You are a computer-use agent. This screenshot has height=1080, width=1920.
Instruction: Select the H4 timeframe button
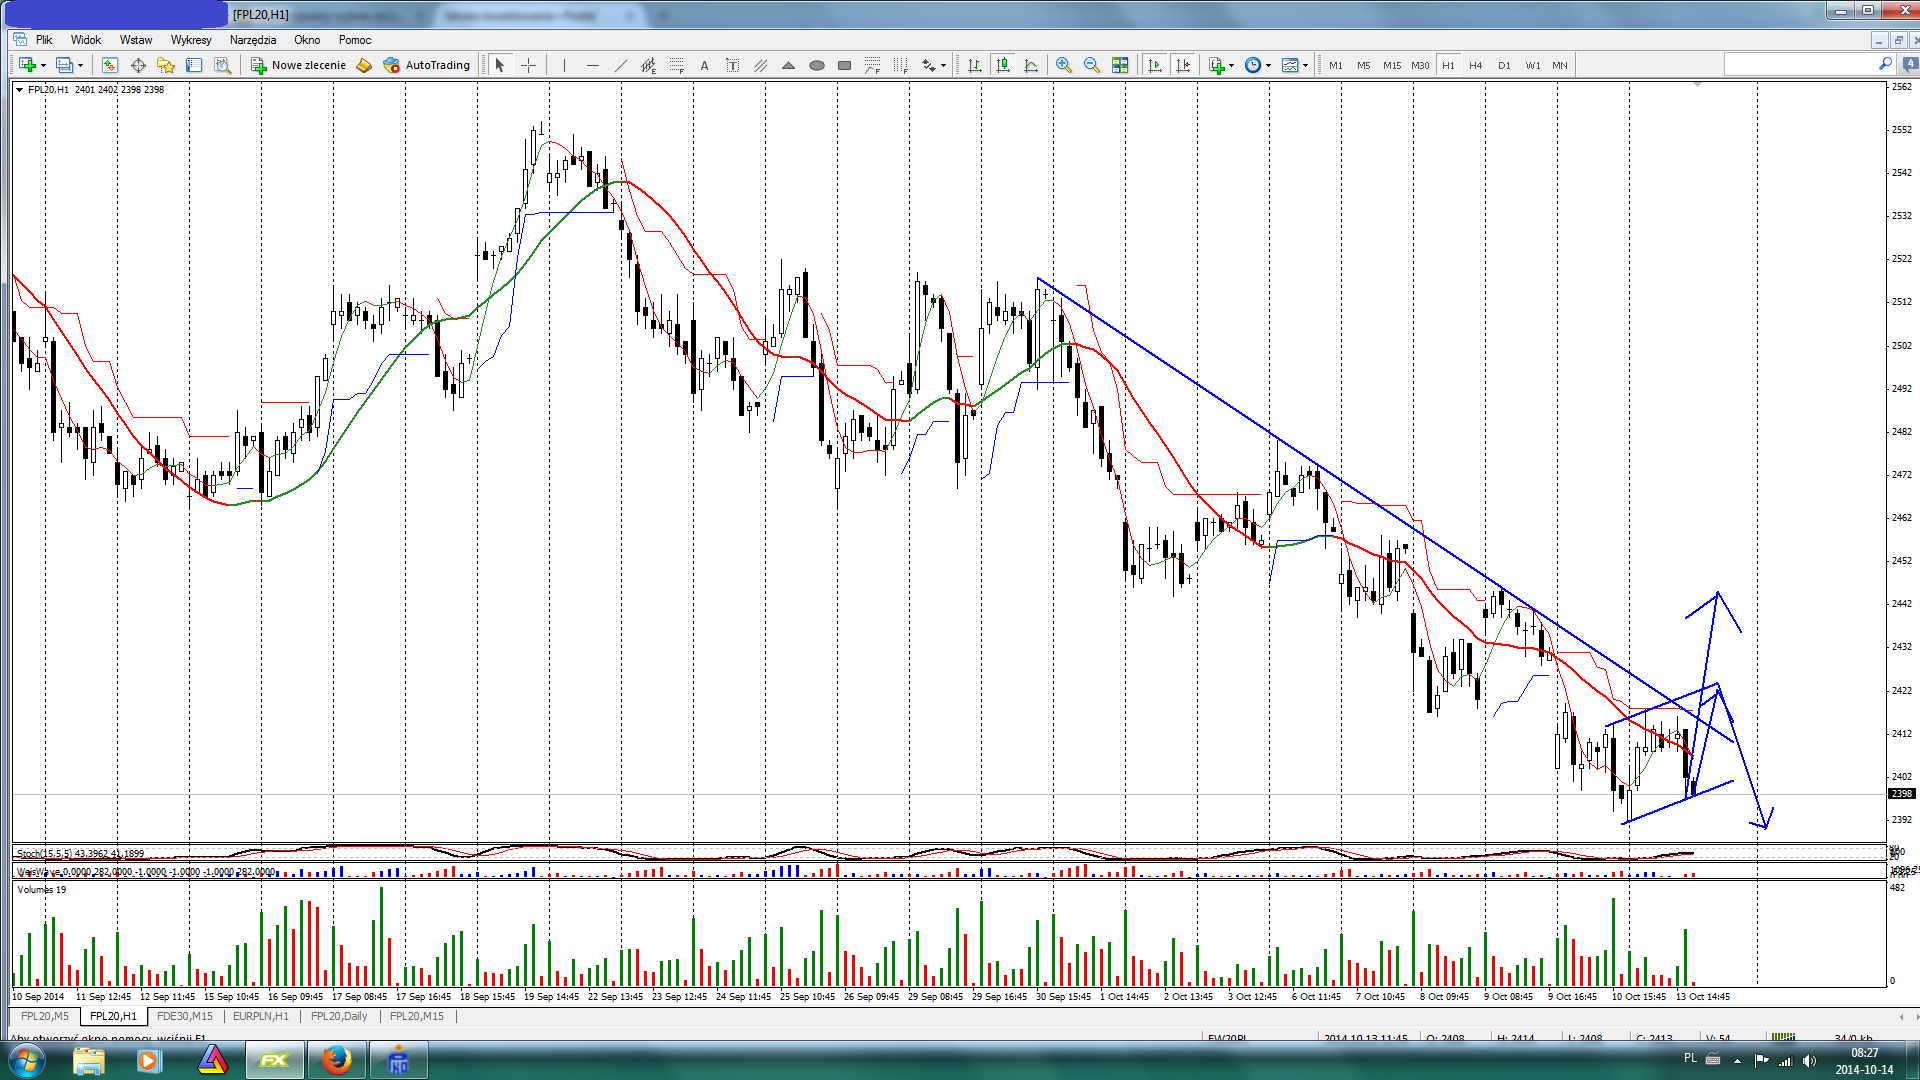click(1475, 66)
